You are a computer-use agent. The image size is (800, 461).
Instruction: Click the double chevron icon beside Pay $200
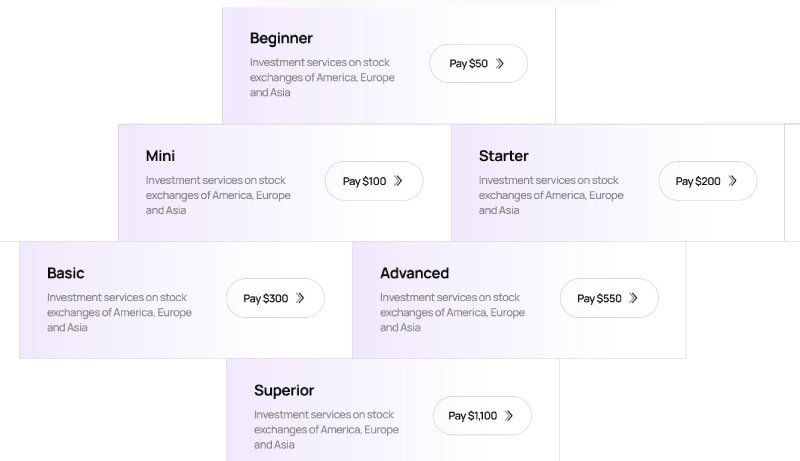[732, 181]
